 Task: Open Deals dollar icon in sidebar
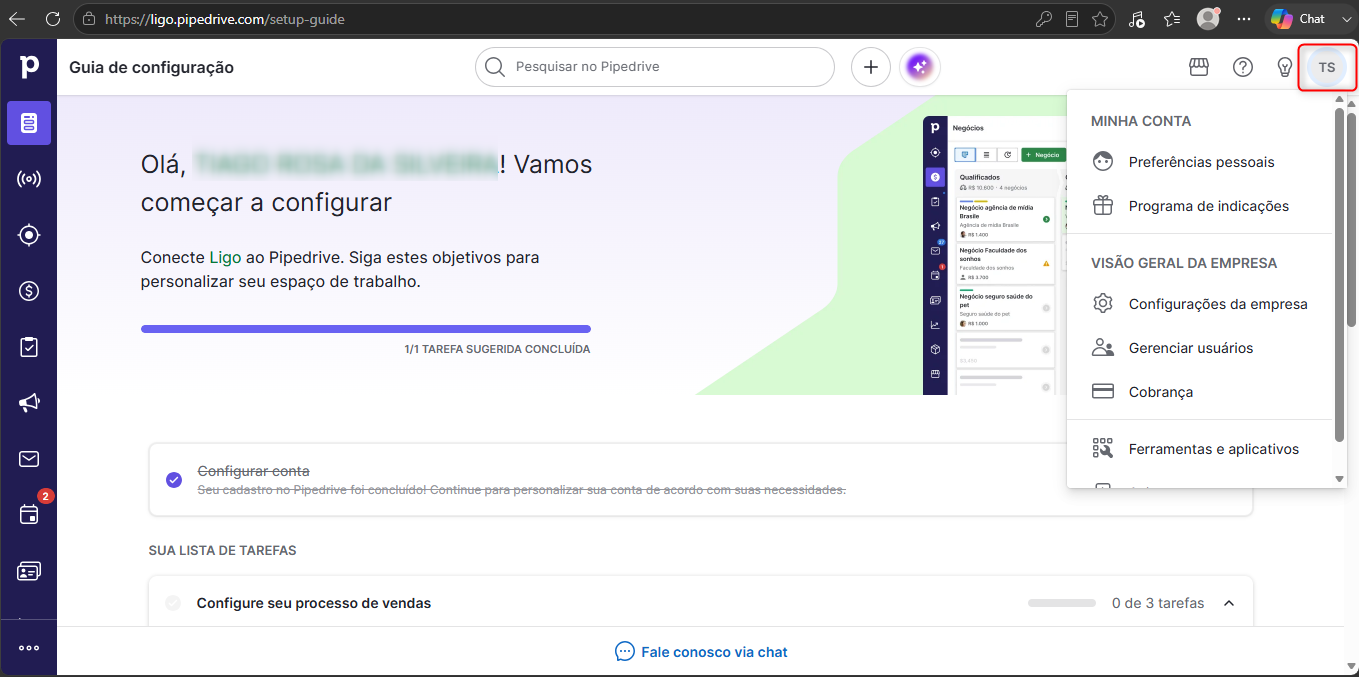point(29,291)
